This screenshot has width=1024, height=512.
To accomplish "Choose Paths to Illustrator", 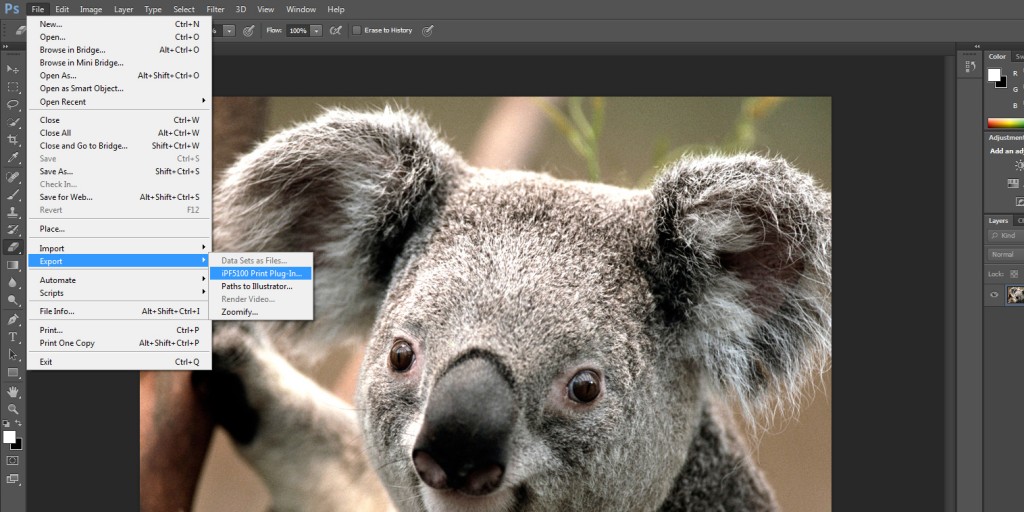I will point(261,286).
